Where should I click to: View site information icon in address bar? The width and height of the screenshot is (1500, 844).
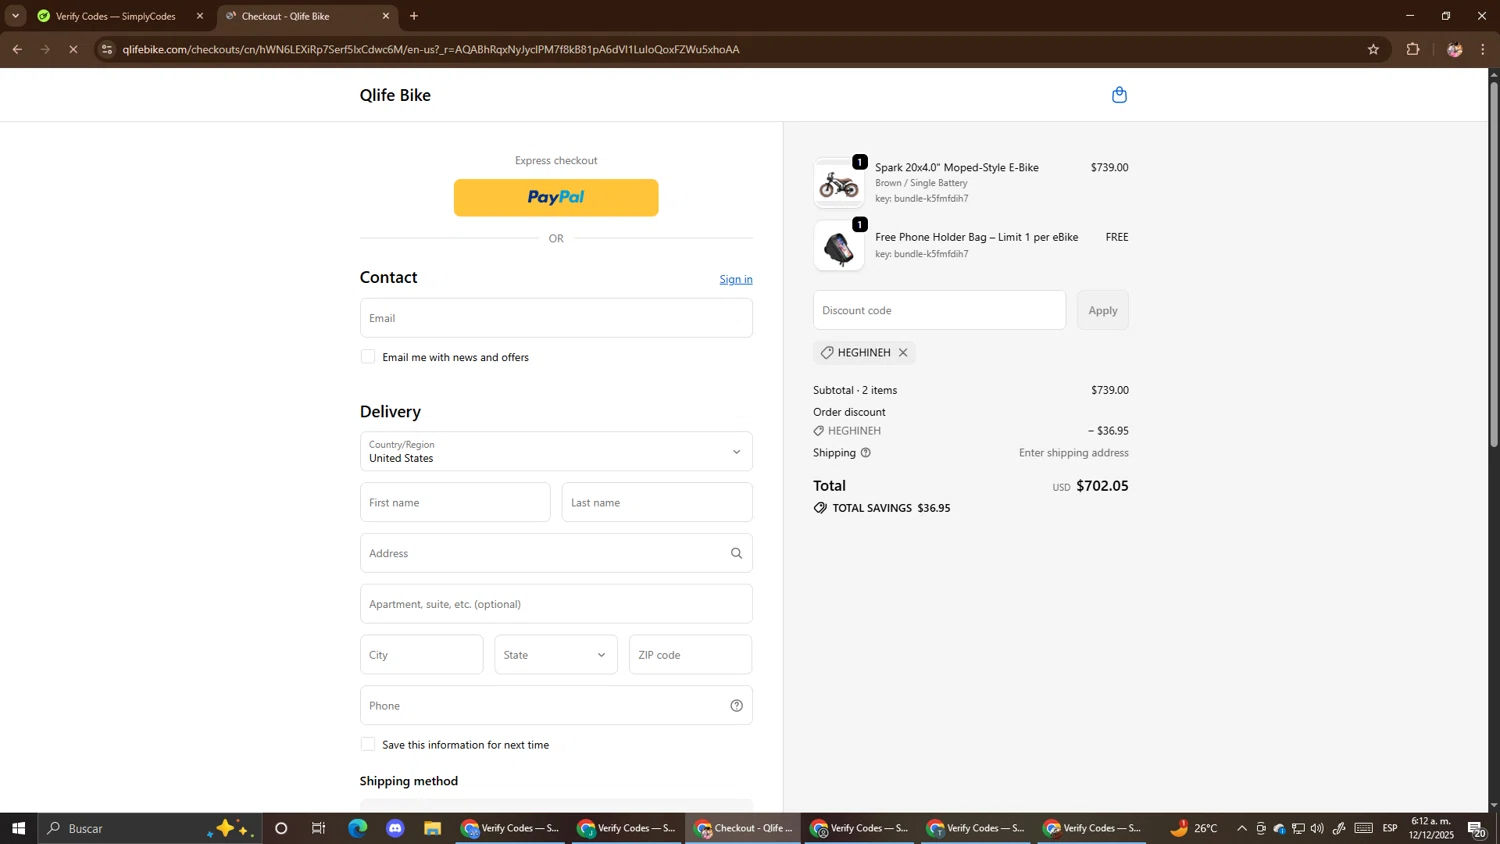click(x=107, y=49)
